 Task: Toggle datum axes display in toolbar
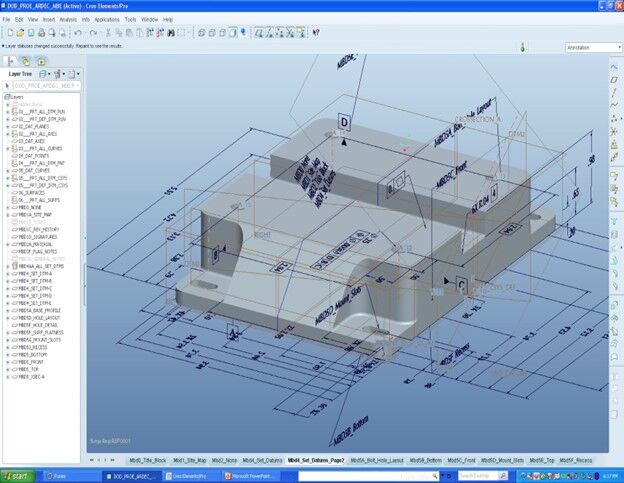point(269,32)
